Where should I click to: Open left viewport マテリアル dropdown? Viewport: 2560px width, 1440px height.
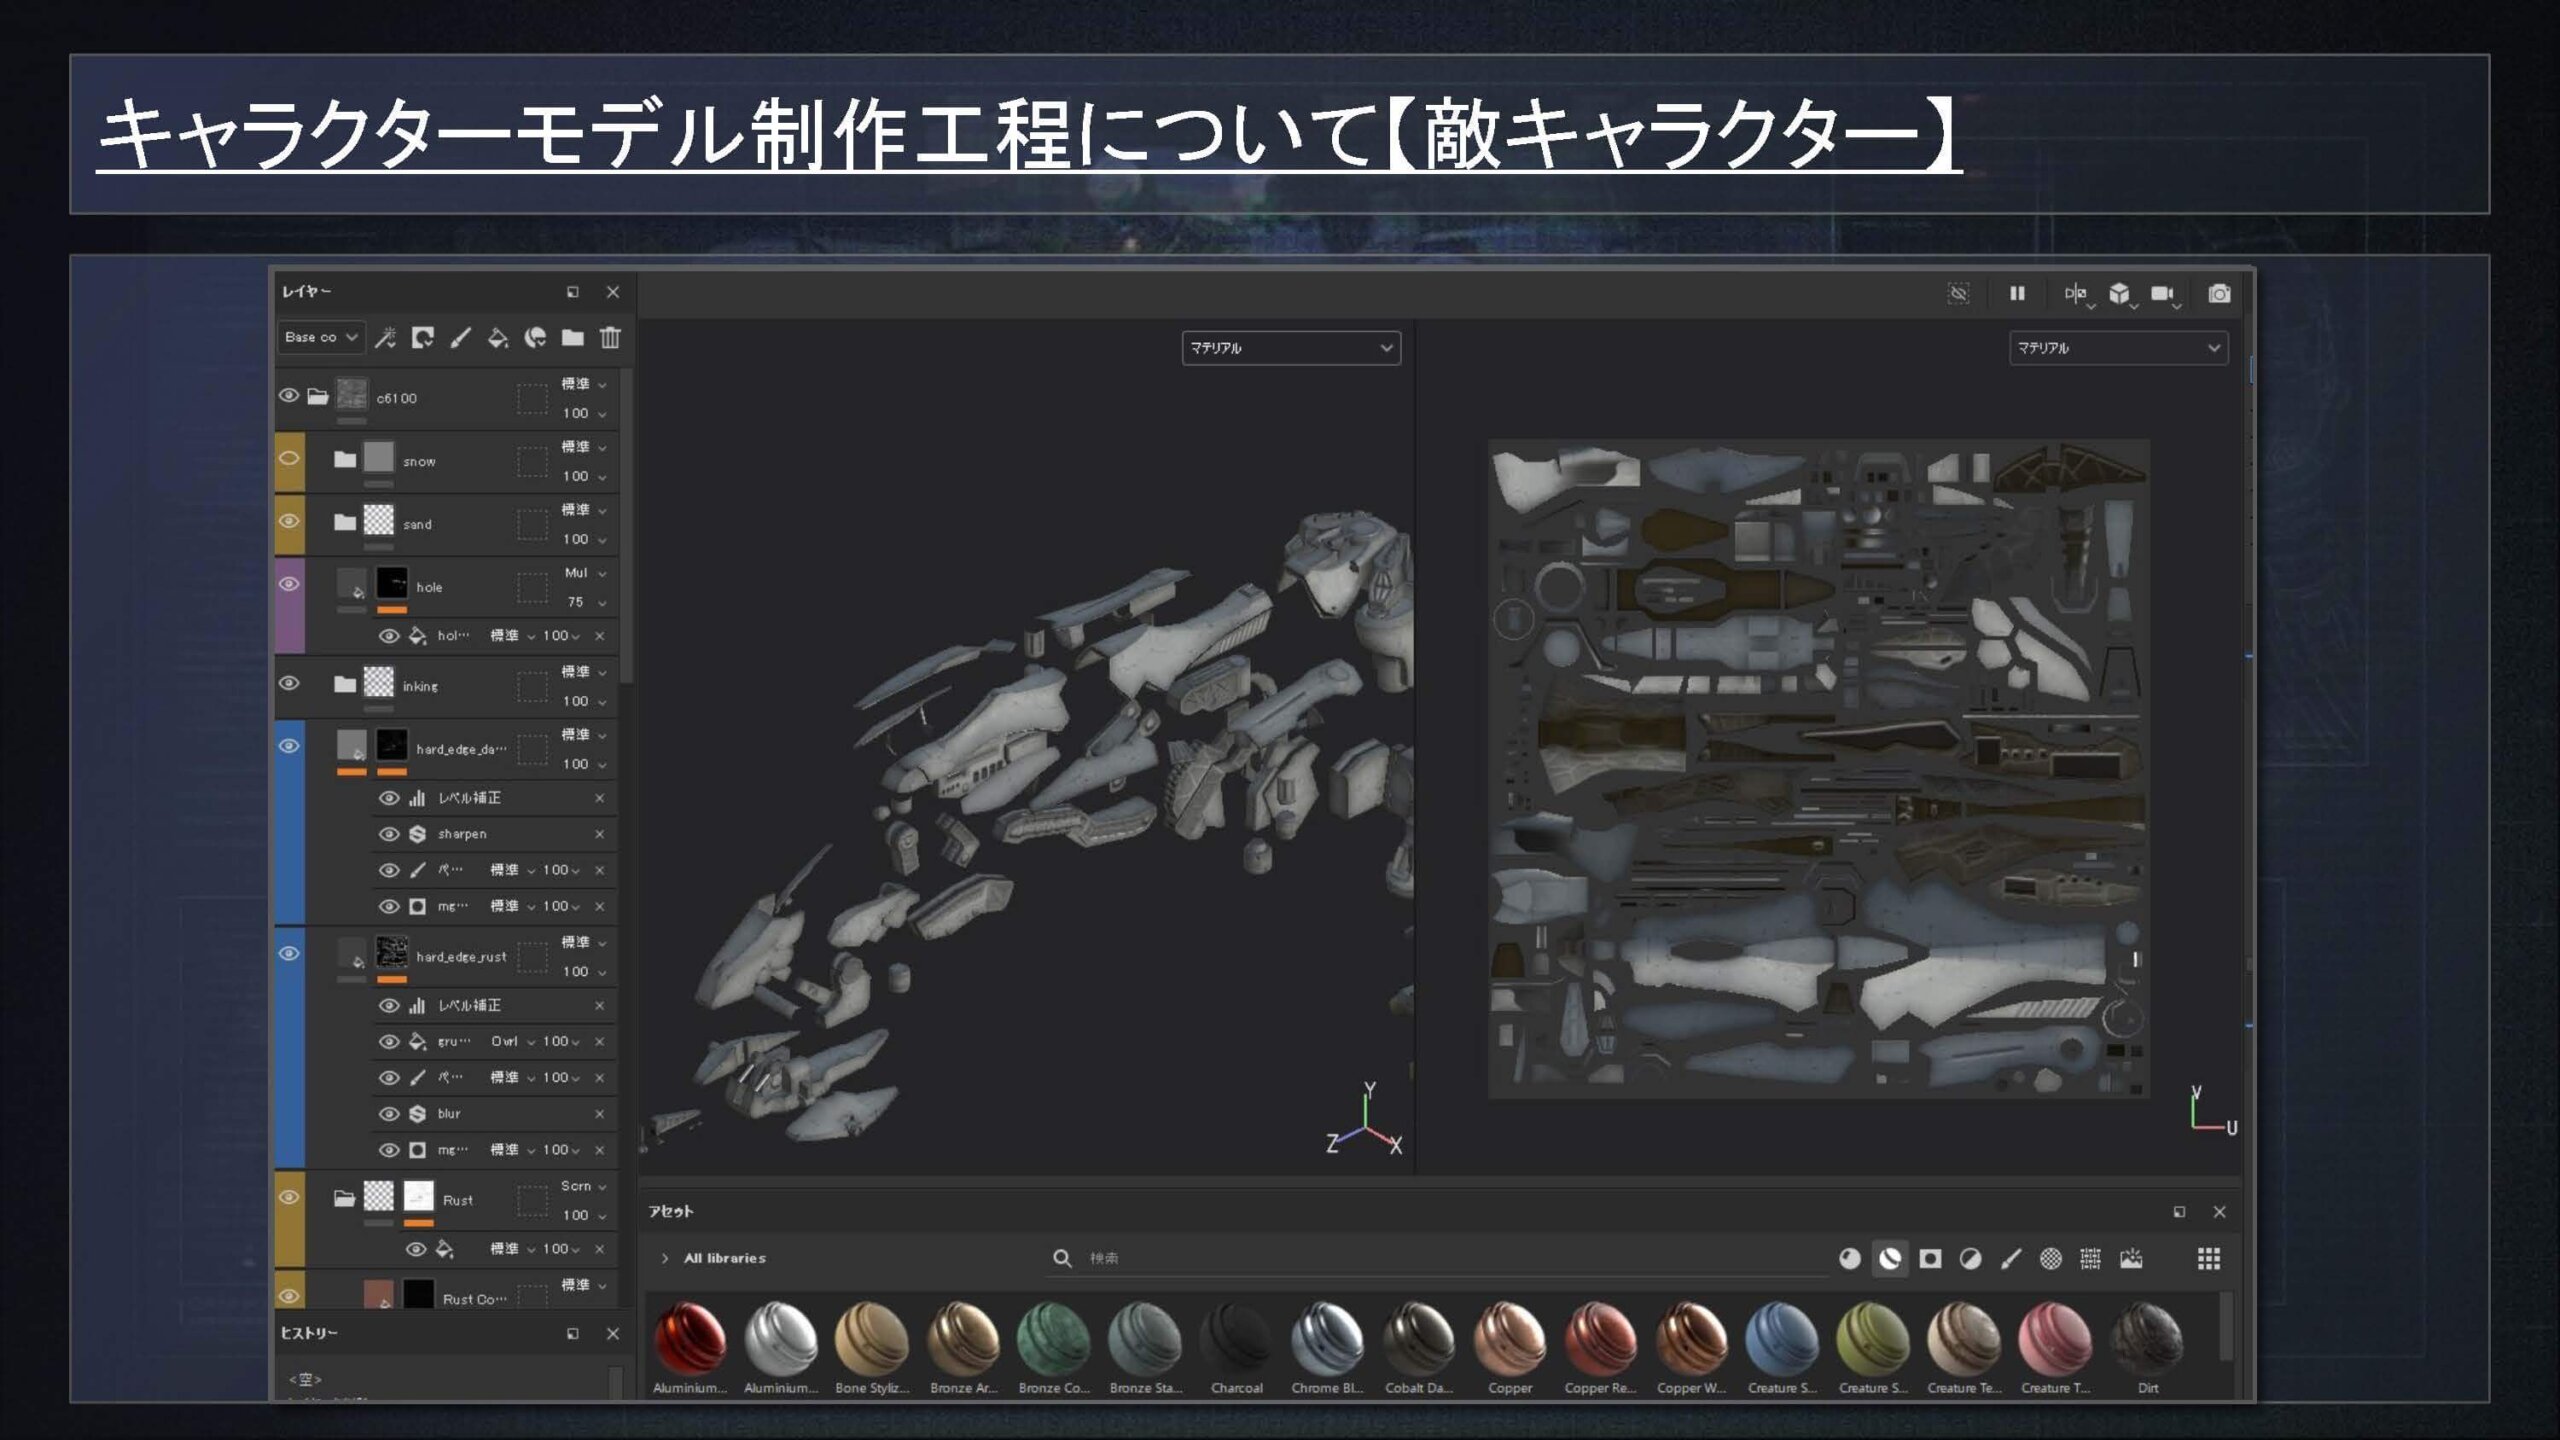point(1291,348)
